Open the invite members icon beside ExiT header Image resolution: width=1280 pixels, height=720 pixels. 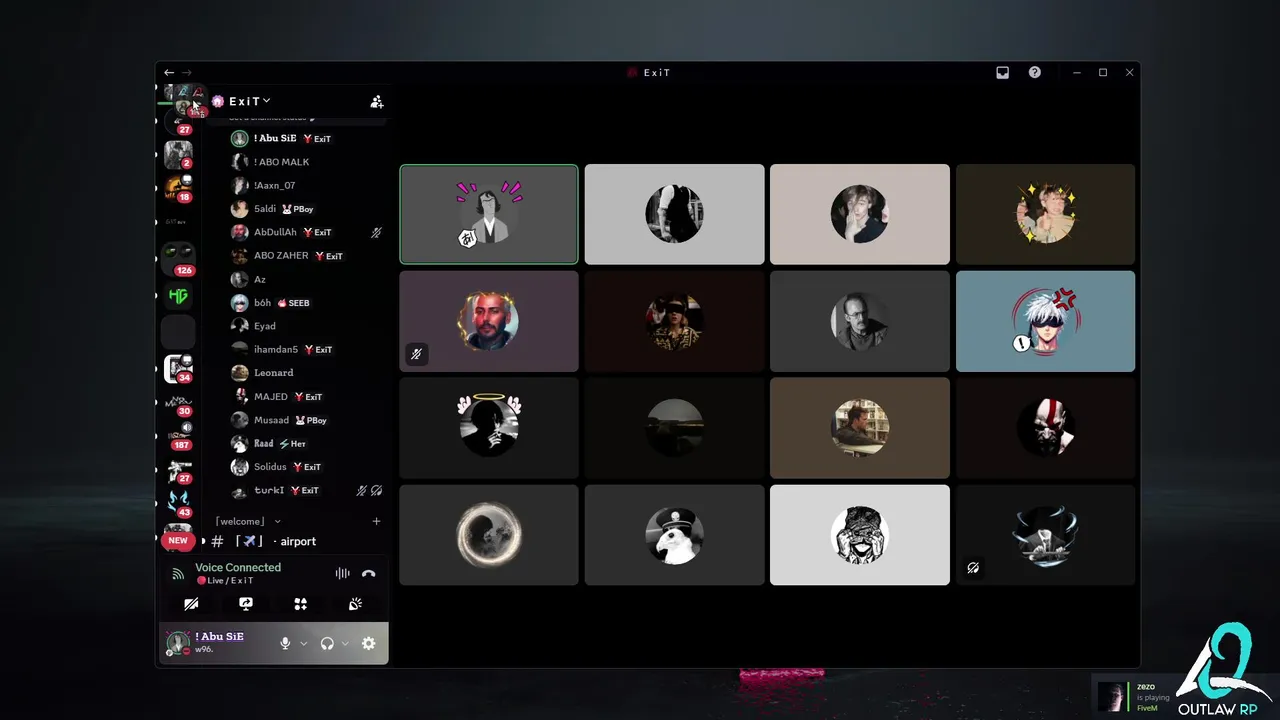377,101
